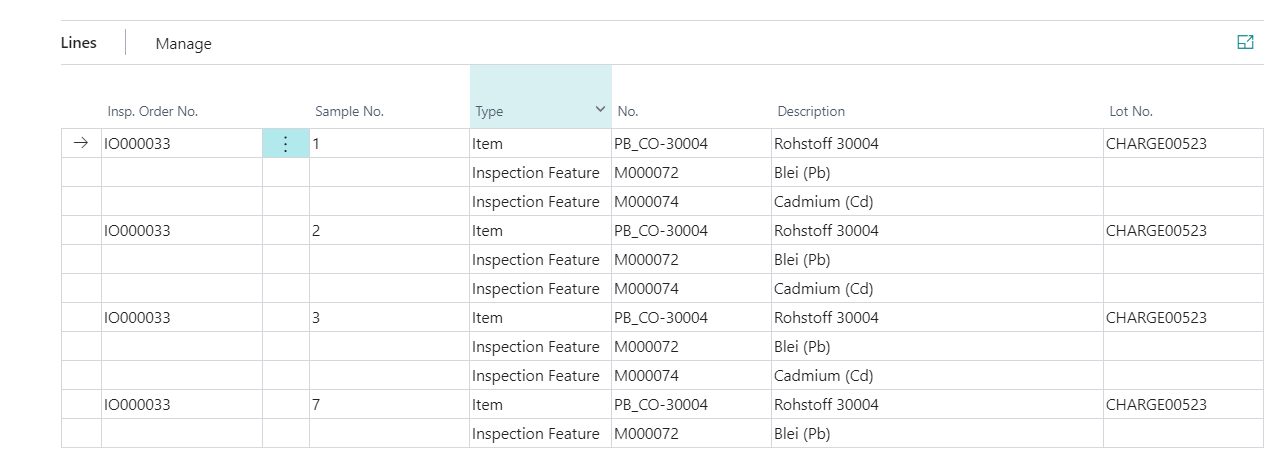
Task: Select Type Item cell for sample 1
Action: (540, 144)
